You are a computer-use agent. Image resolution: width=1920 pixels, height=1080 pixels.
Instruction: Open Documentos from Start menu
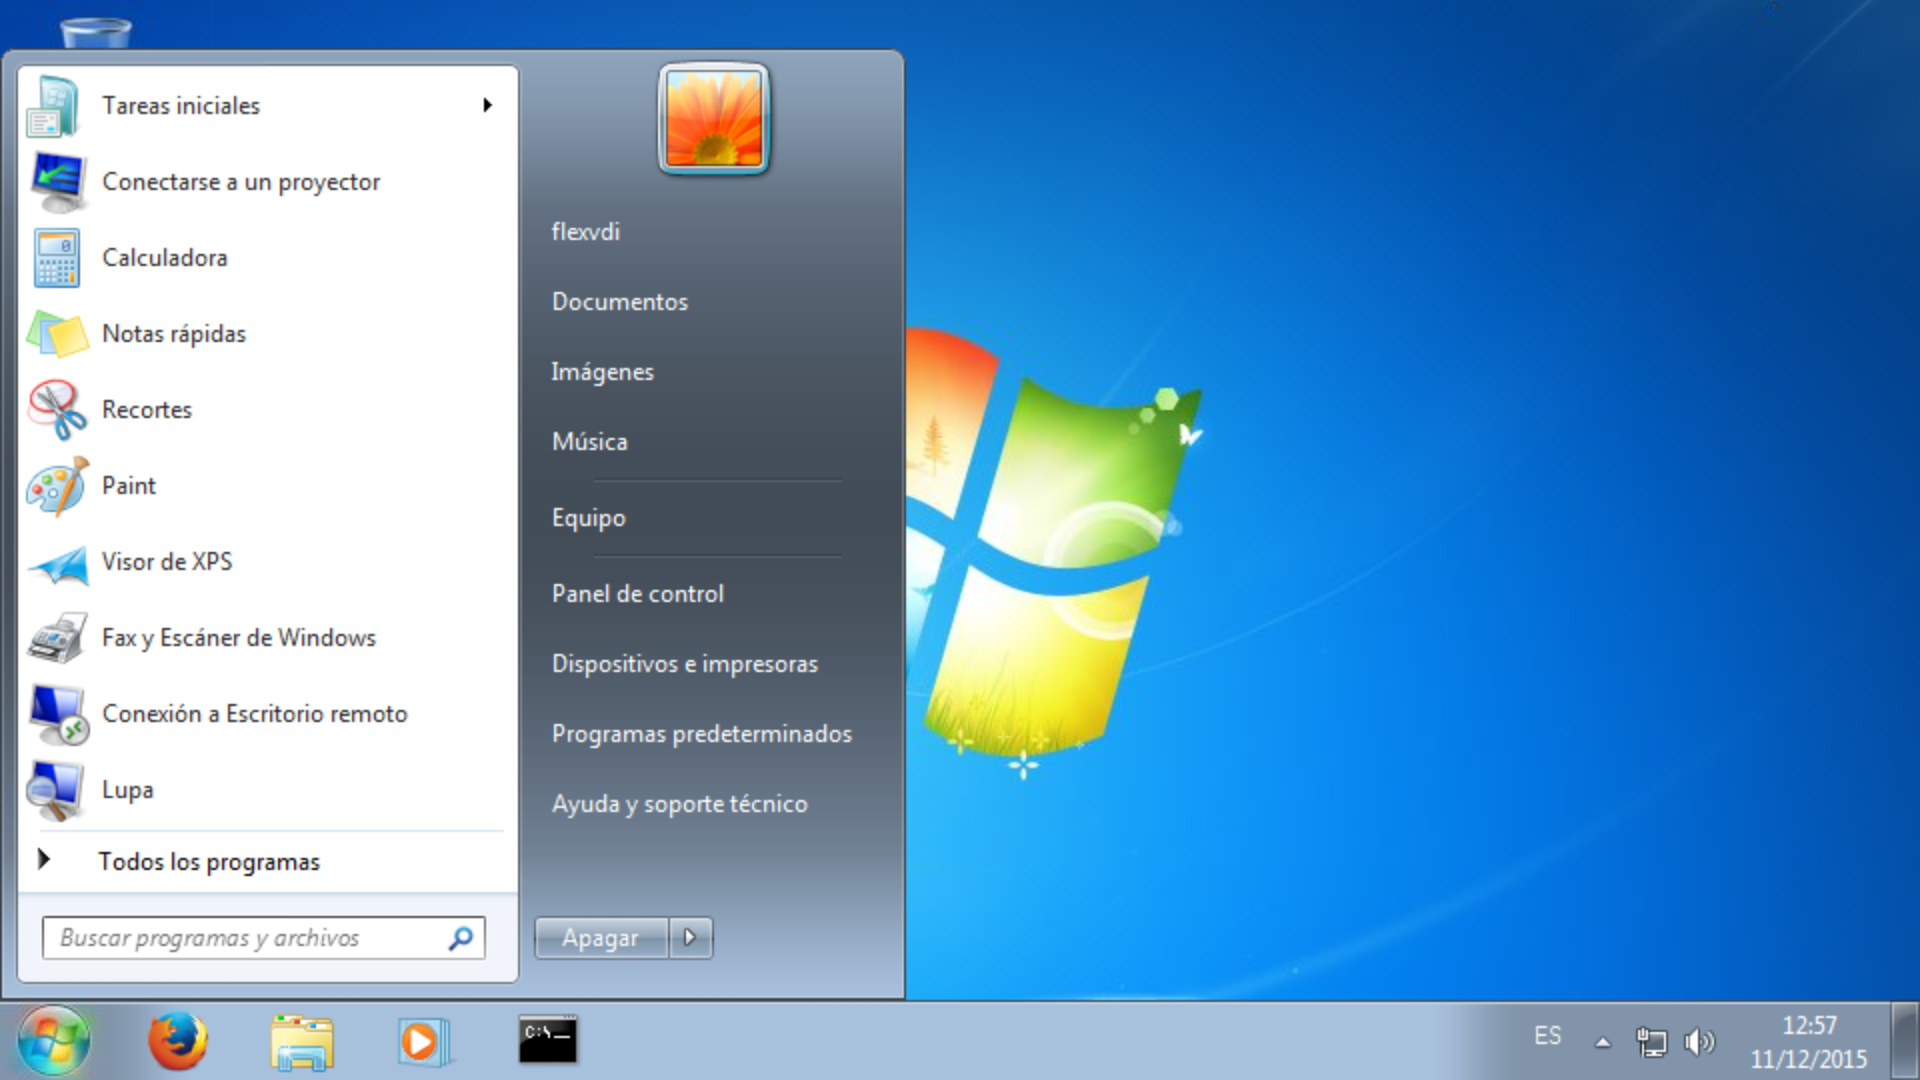(620, 302)
